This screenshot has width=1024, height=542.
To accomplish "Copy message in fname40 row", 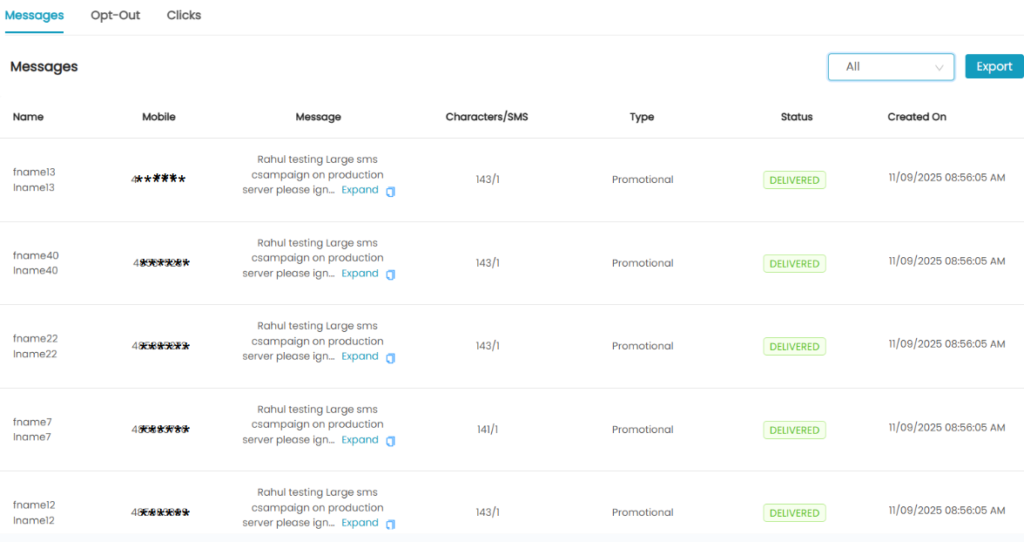I will pos(391,274).
